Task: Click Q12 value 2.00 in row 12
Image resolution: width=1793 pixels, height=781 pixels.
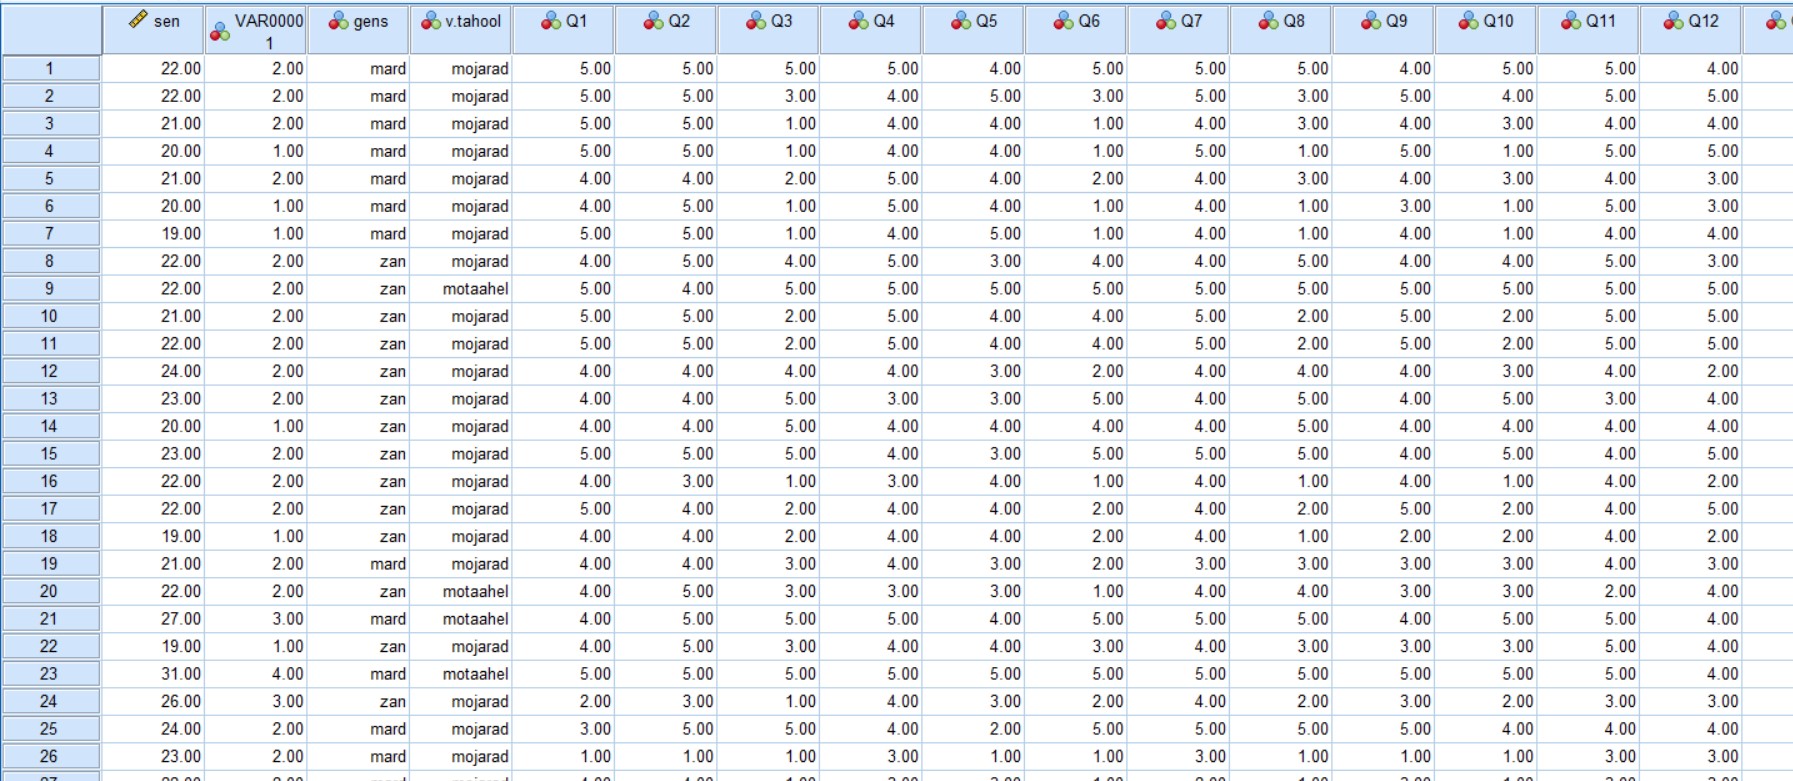Action: coord(1723,371)
